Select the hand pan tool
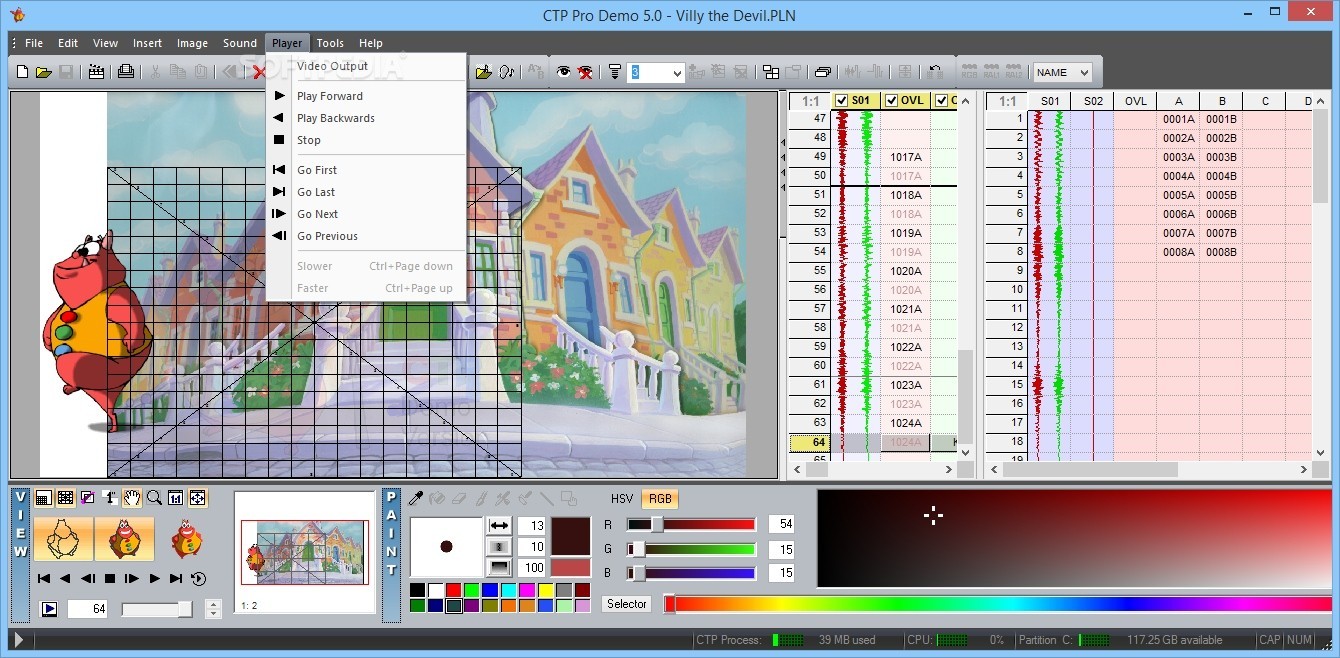 pos(132,497)
